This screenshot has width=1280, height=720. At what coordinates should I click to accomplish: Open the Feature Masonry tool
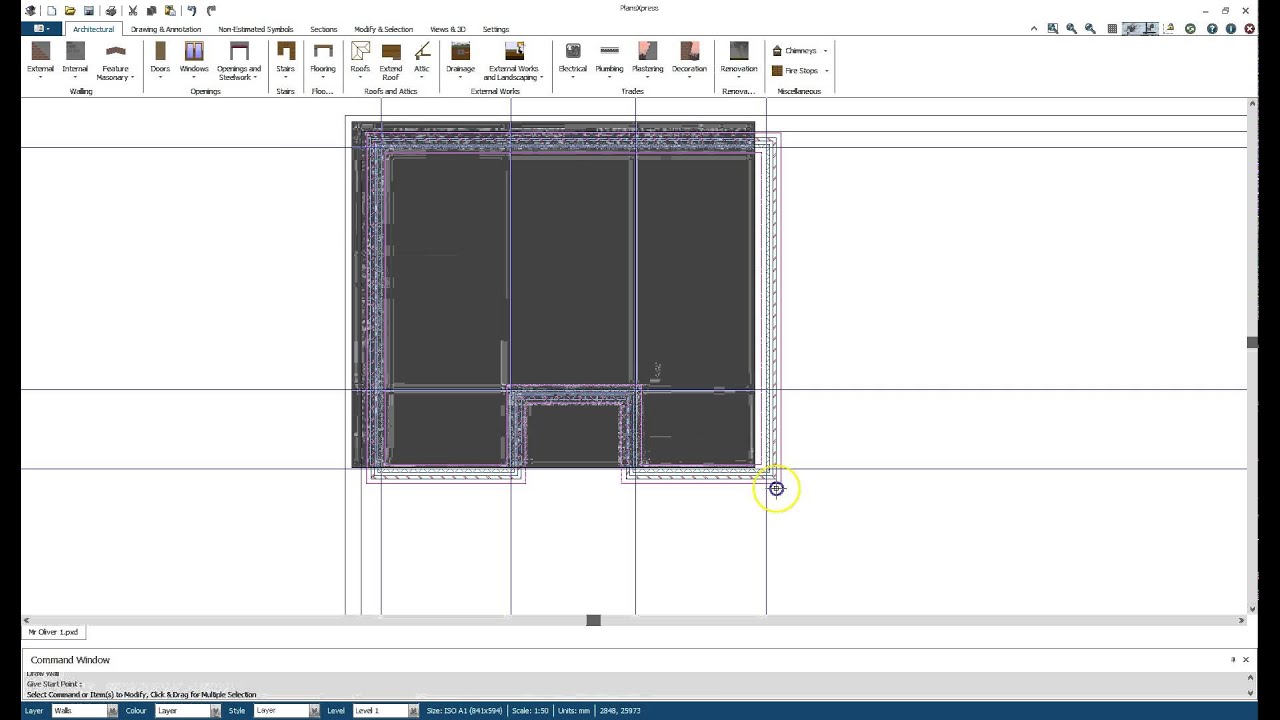point(115,60)
